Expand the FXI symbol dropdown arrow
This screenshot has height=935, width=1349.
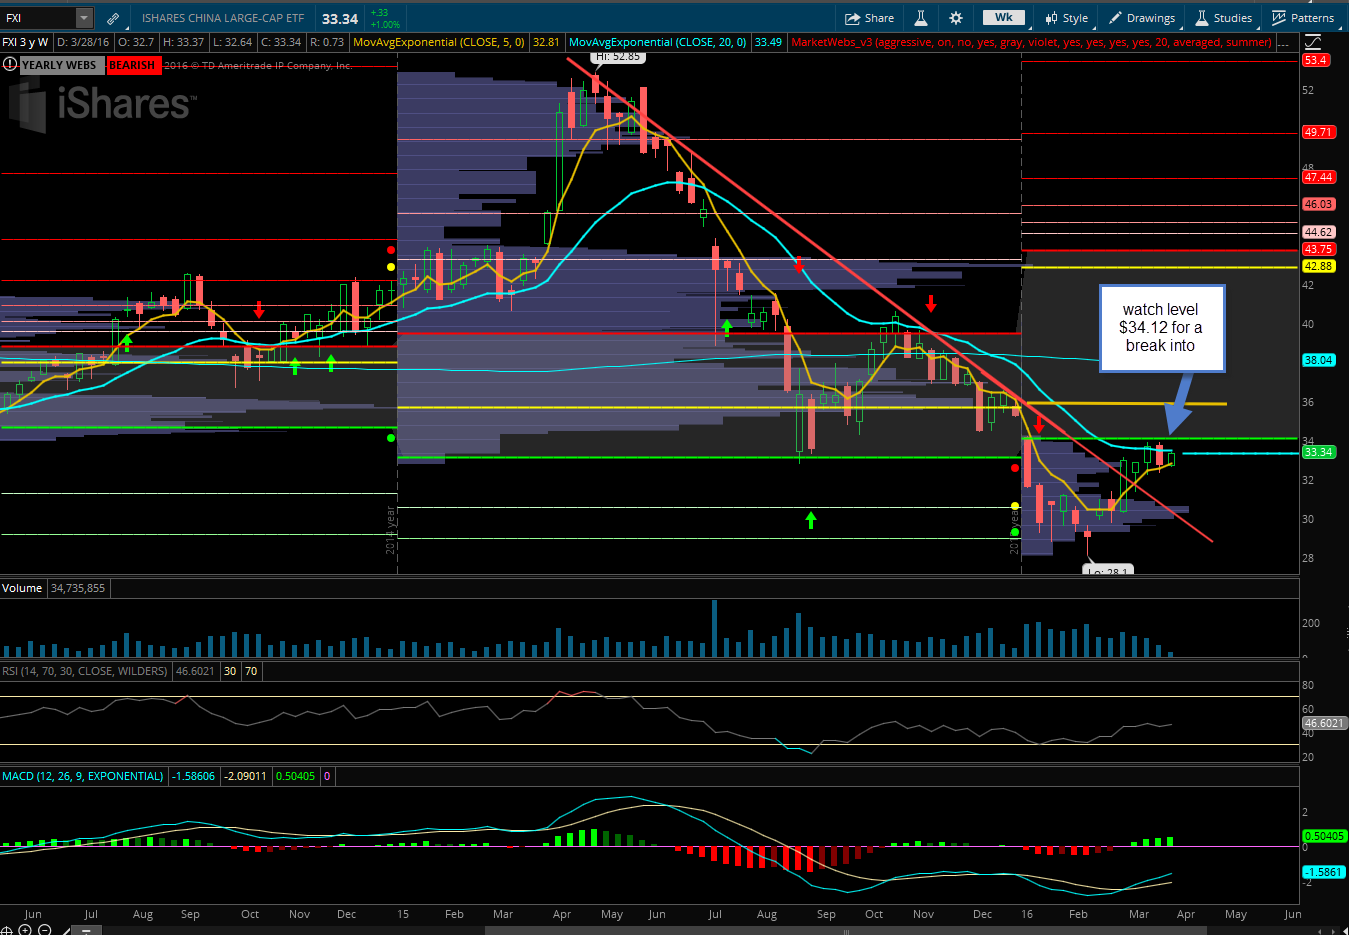point(84,18)
